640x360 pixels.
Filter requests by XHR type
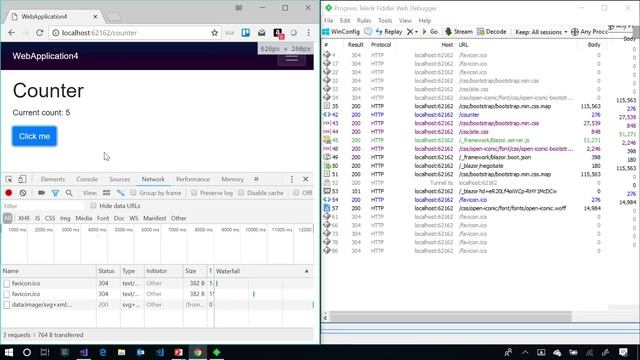(24, 218)
